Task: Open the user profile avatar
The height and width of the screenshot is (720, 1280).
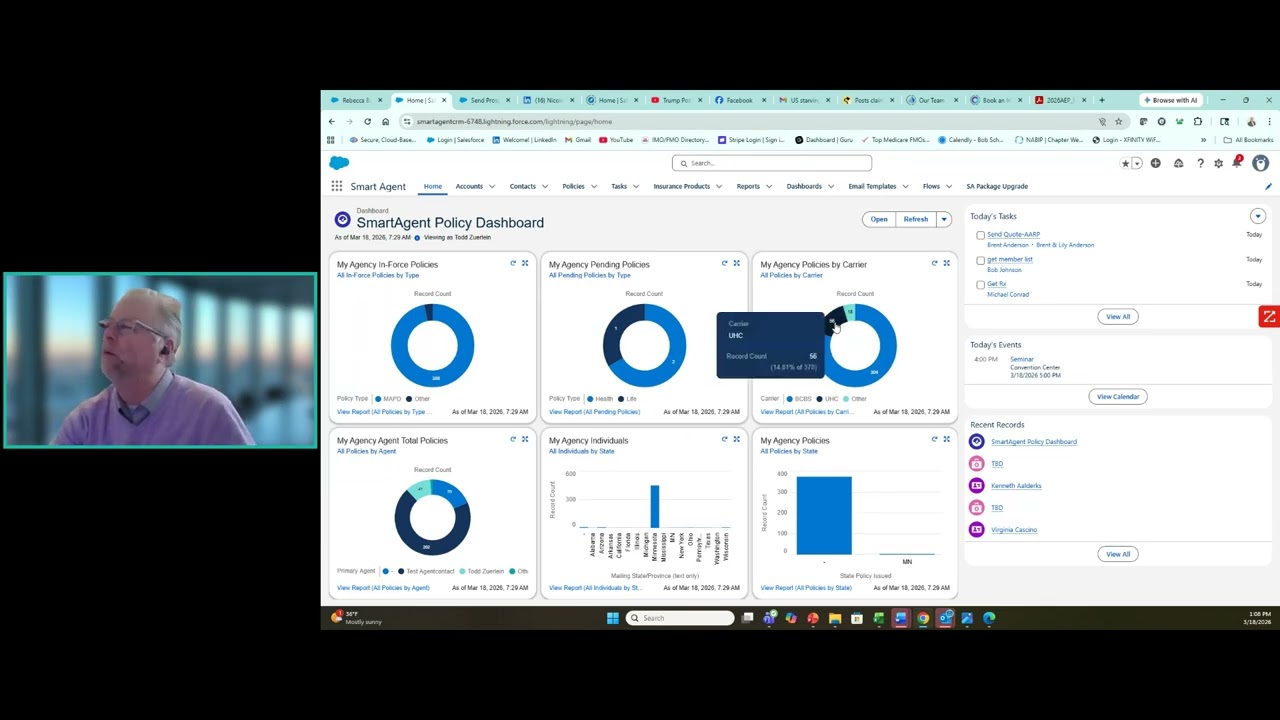Action: pos(1260,163)
